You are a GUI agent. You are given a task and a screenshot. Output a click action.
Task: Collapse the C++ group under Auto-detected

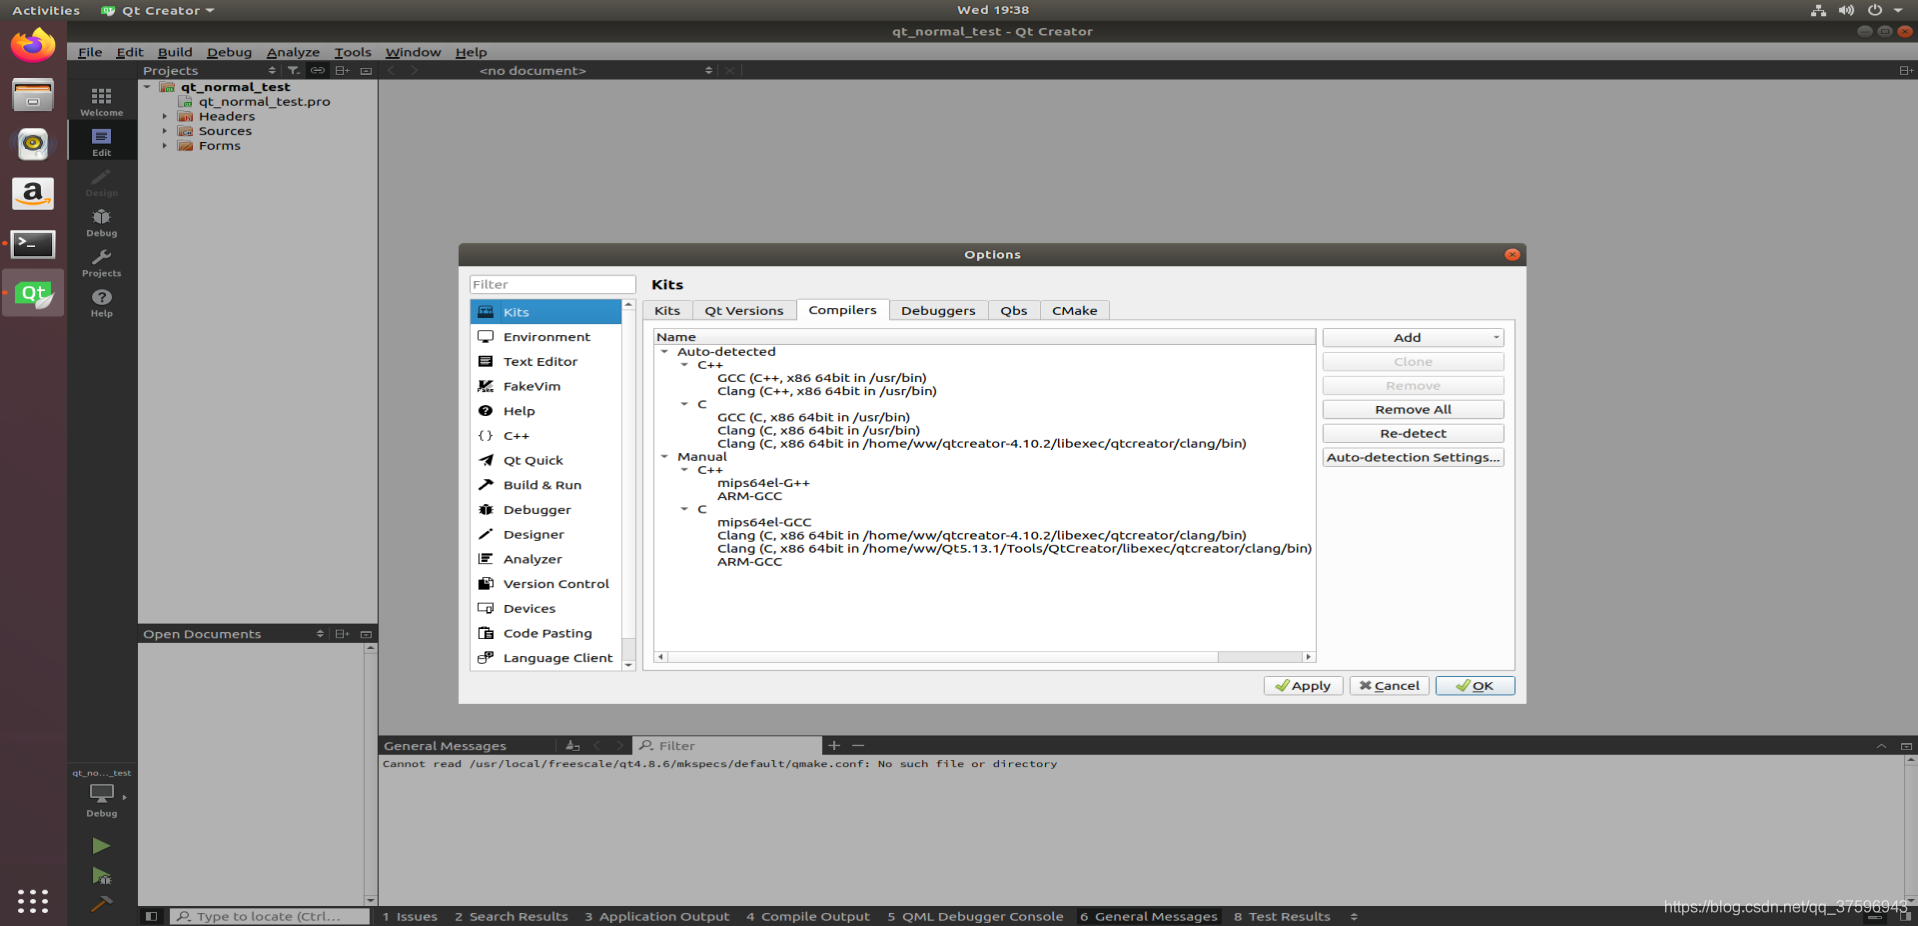coord(684,365)
